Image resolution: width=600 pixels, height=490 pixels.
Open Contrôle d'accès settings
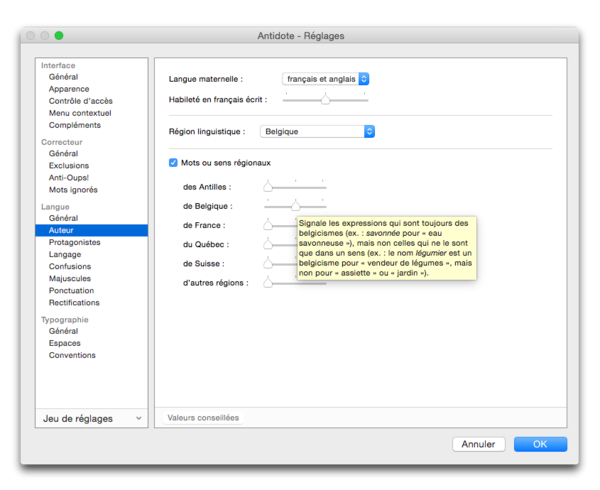pyautogui.click(x=81, y=101)
